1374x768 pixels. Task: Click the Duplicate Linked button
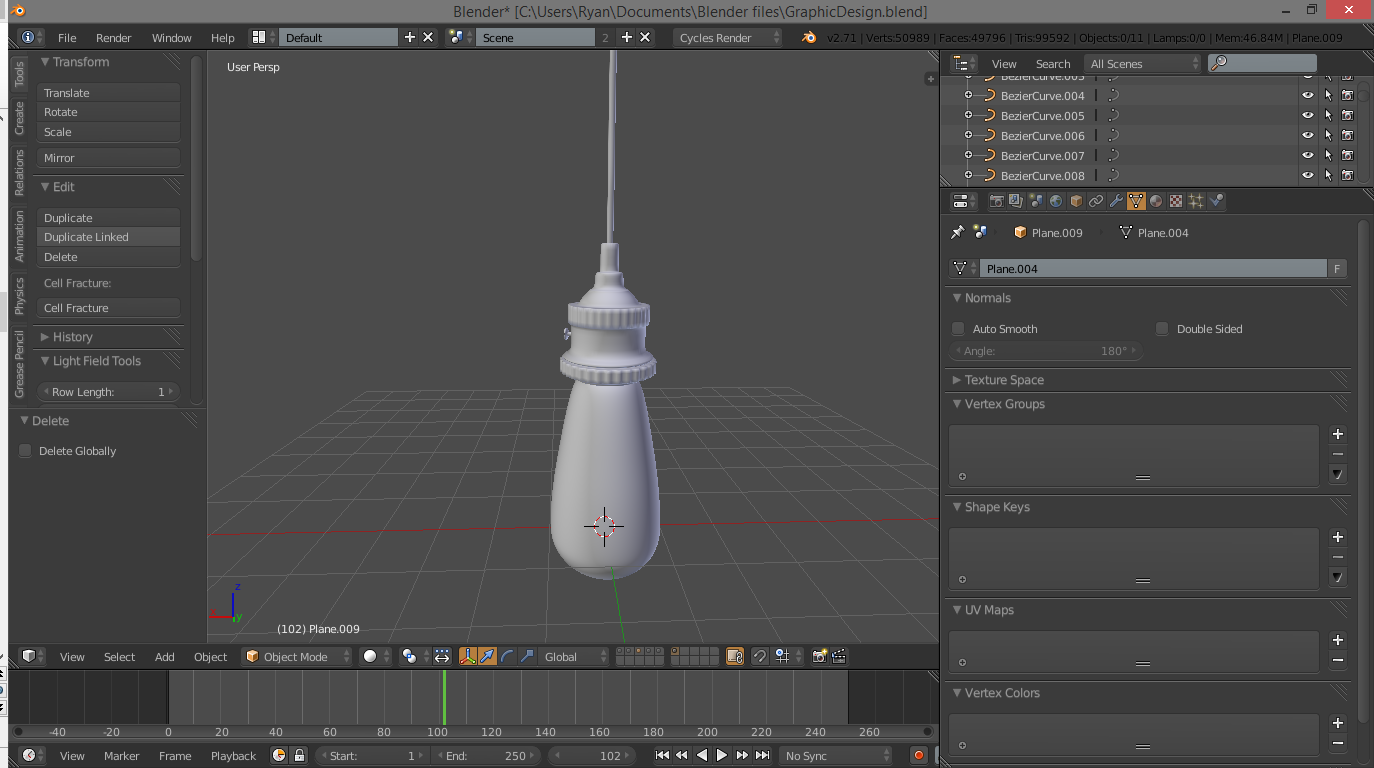pyautogui.click(x=109, y=237)
